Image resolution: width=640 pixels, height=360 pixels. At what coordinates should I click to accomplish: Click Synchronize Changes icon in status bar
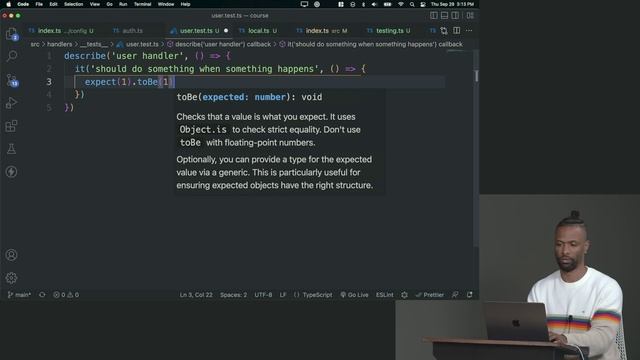[42, 295]
